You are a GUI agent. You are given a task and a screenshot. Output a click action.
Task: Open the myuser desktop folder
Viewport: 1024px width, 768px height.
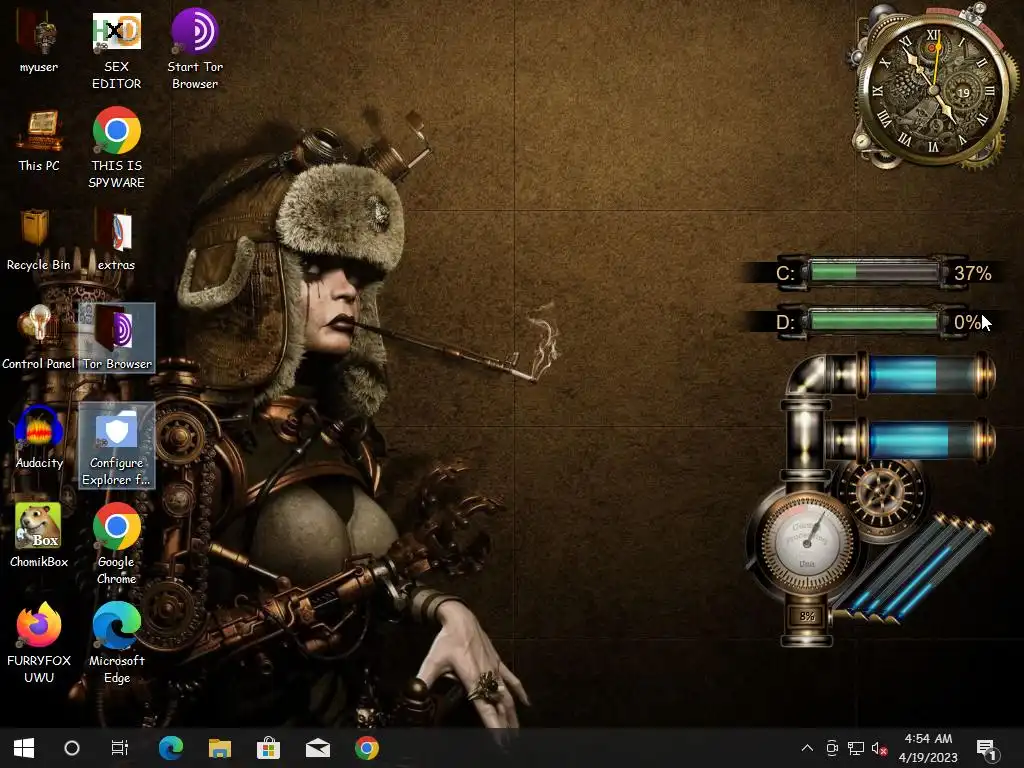39,42
